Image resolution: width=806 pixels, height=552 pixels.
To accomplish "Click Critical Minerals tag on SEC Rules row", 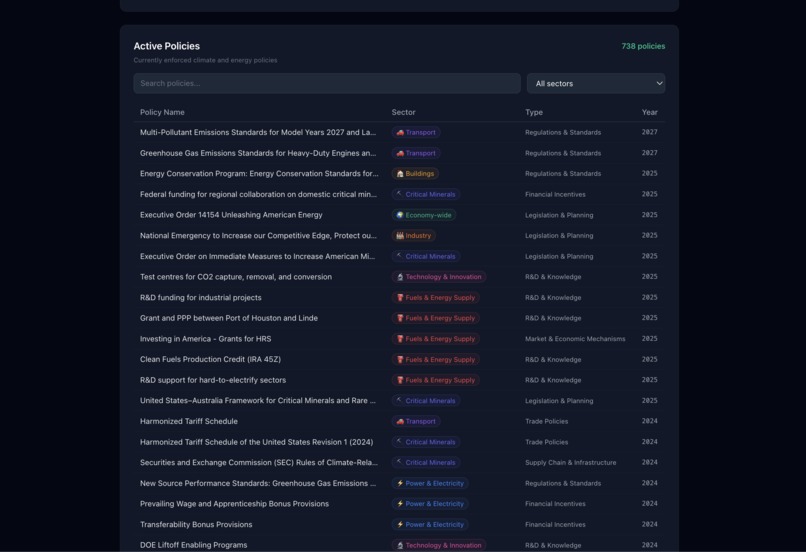I will click(x=426, y=463).
